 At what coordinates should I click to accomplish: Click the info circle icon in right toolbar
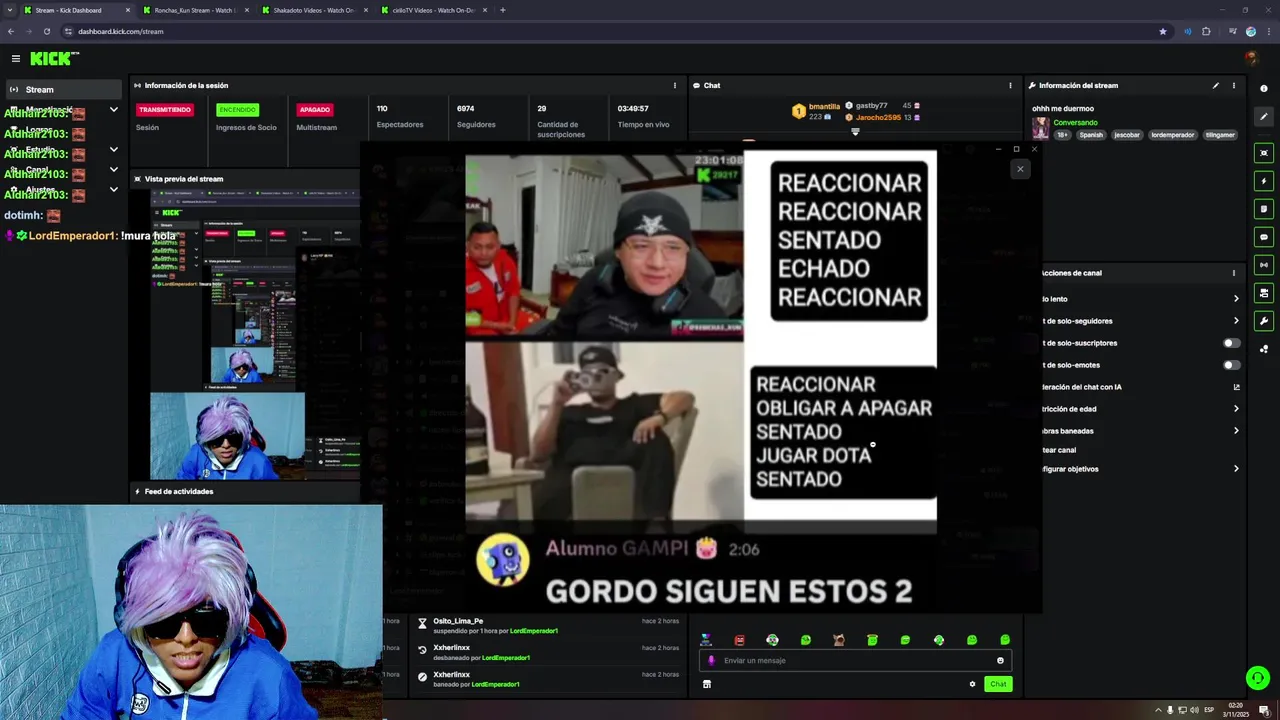pyautogui.click(x=1264, y=89)
